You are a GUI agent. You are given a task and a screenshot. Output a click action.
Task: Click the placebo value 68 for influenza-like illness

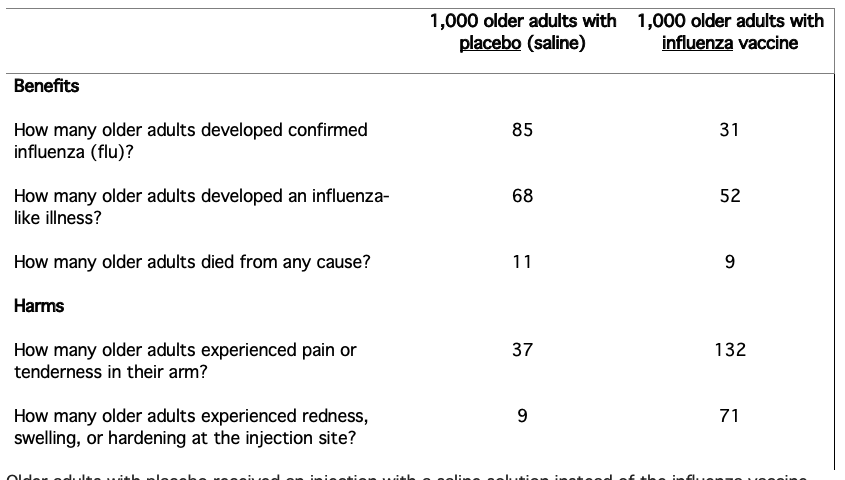[522, 196]
